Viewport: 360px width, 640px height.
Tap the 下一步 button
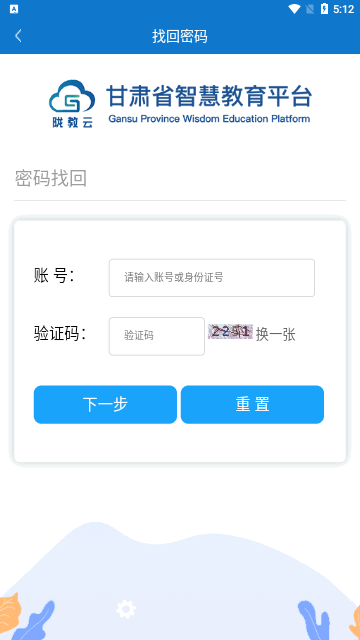point(105,404)
